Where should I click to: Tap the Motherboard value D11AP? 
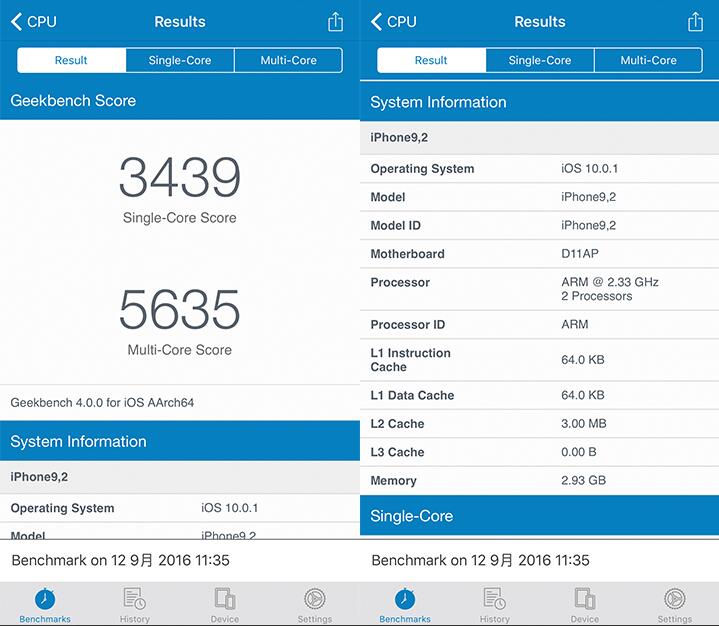580,254
